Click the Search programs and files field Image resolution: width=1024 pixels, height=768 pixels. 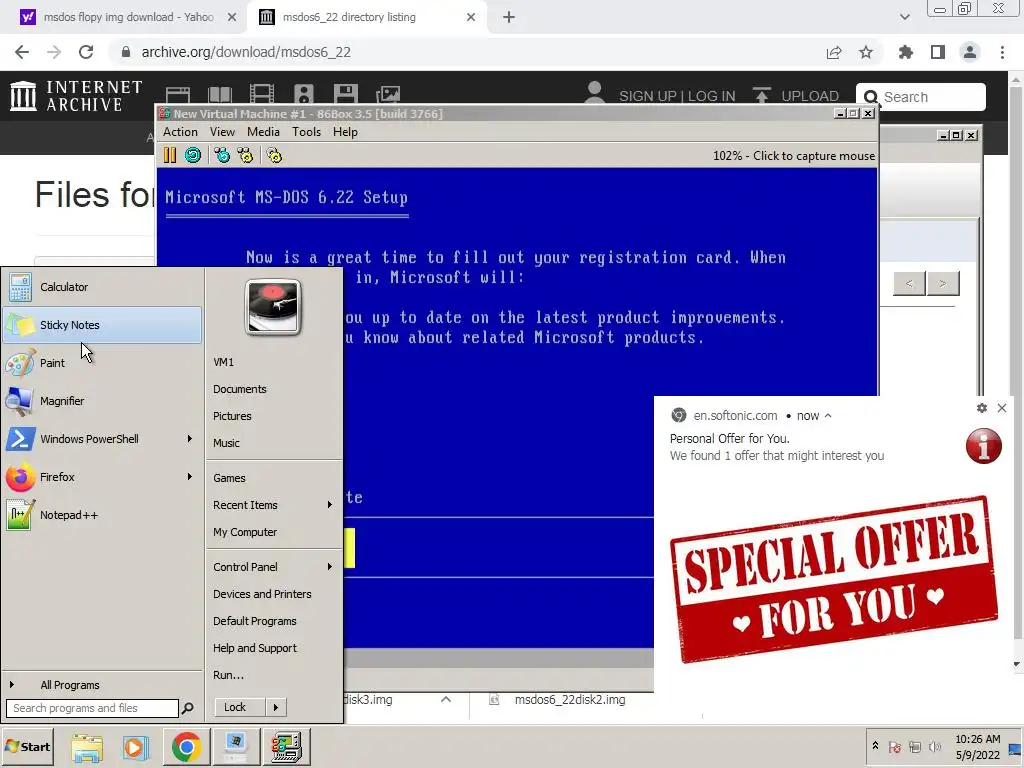point(91,708)
